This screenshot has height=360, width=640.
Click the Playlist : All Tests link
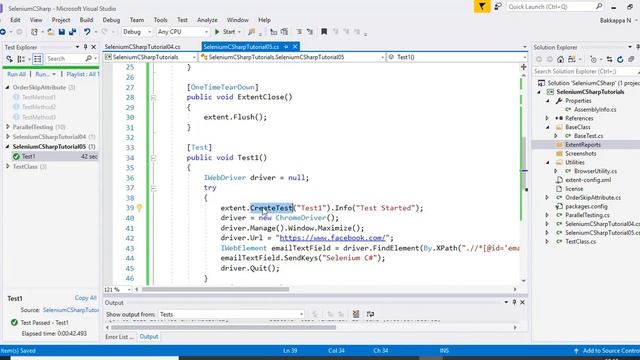coord(82,74)
